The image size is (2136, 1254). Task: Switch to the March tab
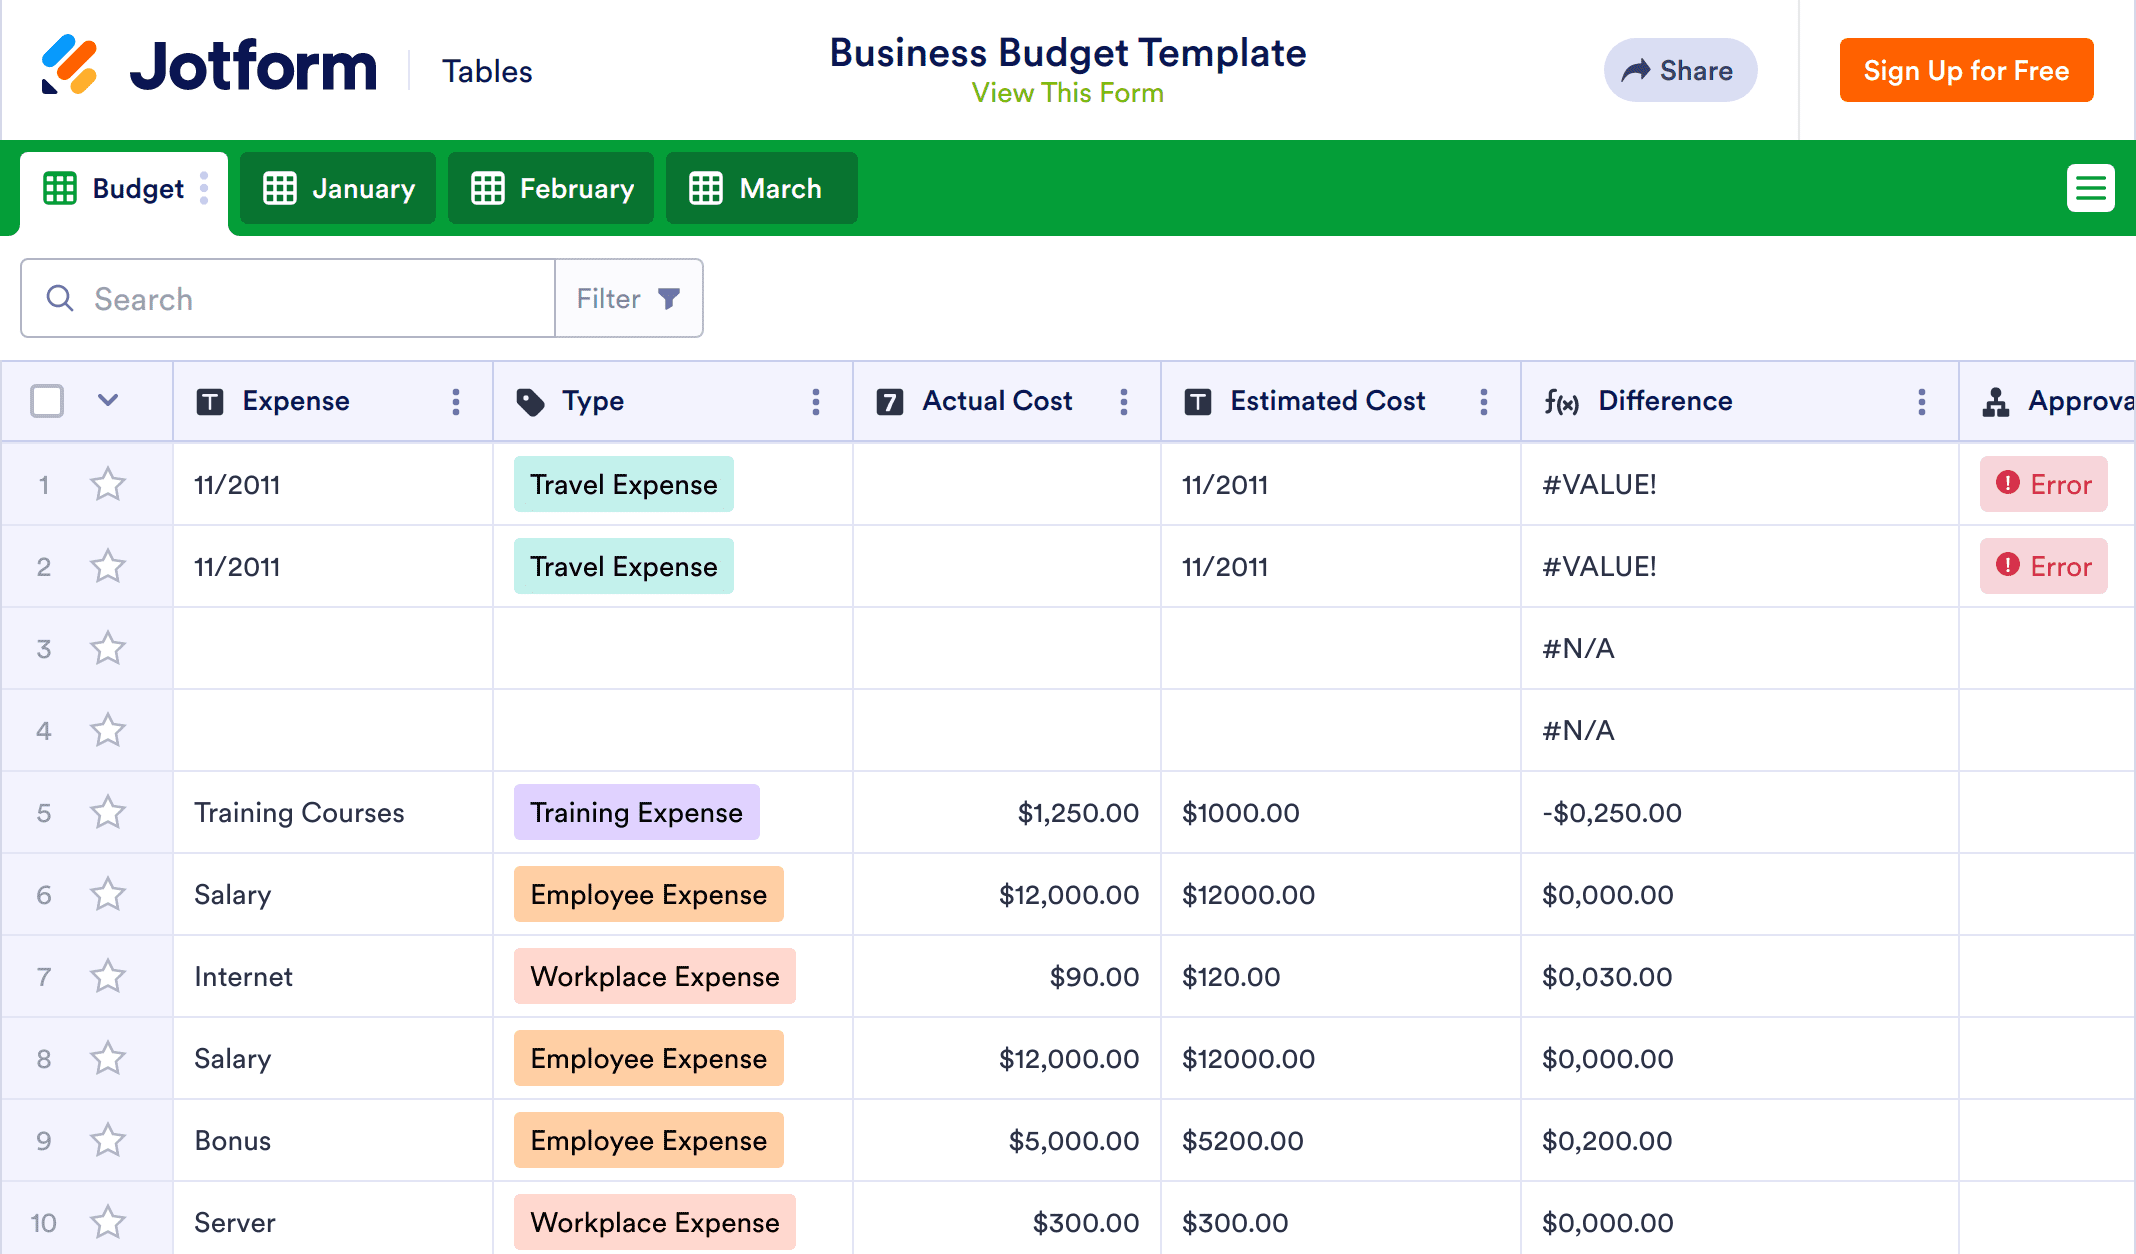760,189
